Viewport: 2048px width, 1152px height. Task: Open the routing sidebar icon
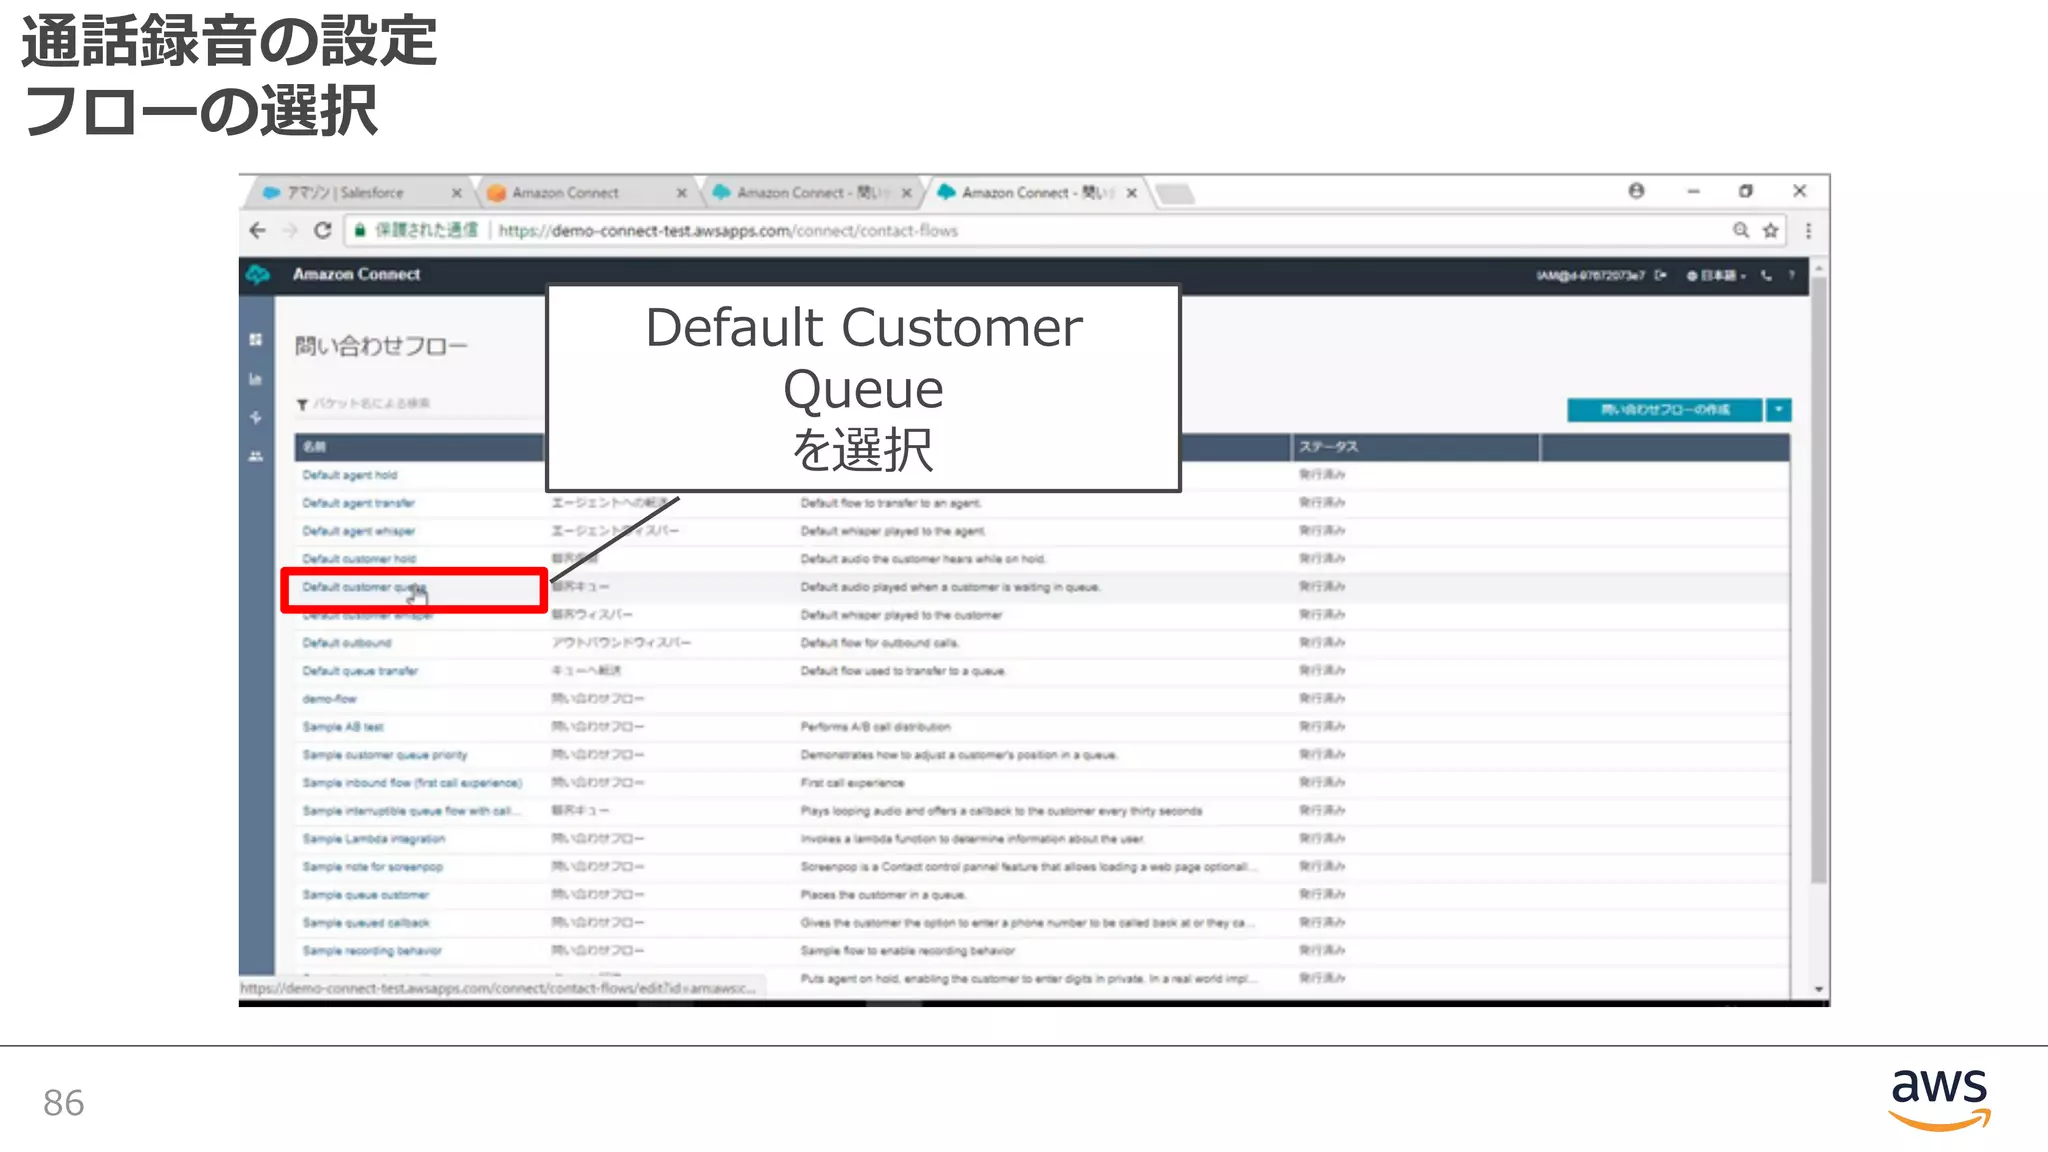256,417
